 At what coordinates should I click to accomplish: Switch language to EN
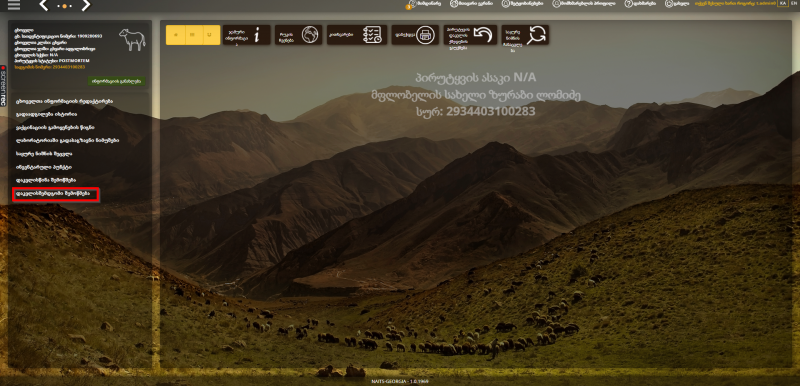point(794,4)
